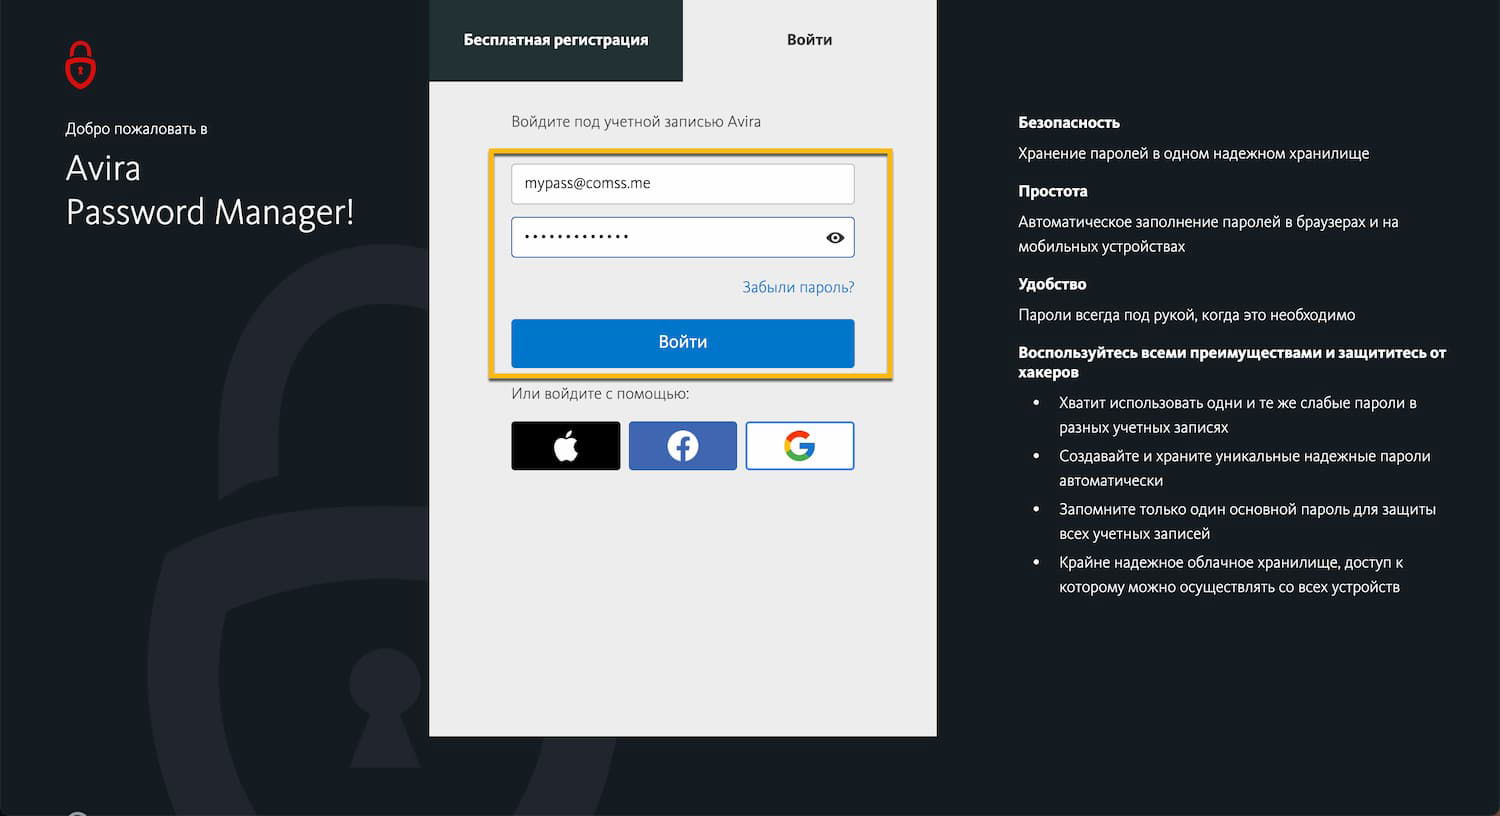Click the Автоматическое заполнение паролей description
The width and height of the screenshot is (1500, 816).
pyautogui.click(x=1208, y=234)
